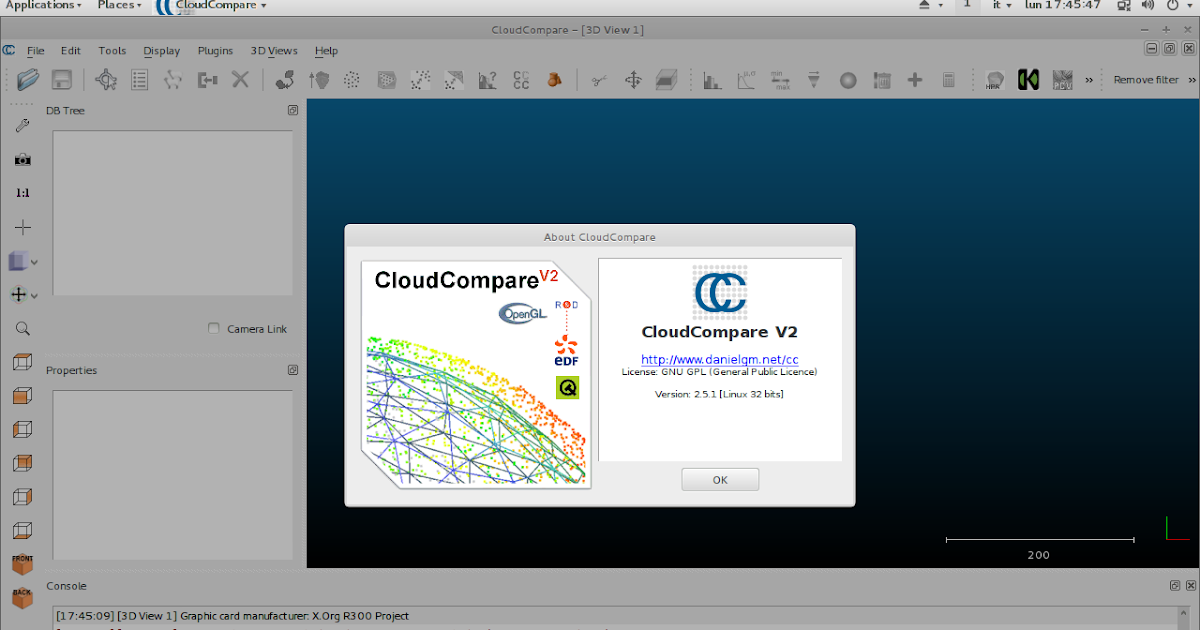Click the HPR plugin icon
The height and width of the screenshot is (630, 1200).
995,80
